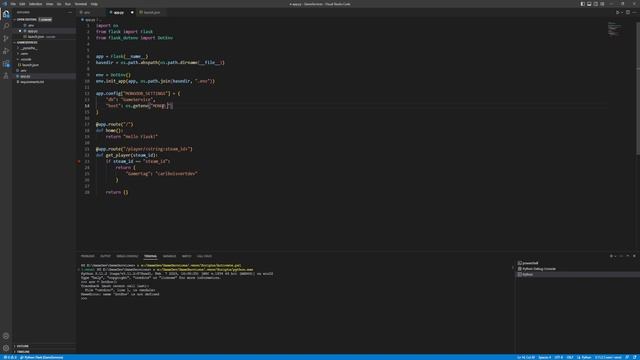The width and height of the screenshot is (640, 360).
Task: Toggle Secondary Side Bar layout icon
Action: [x=596, y=4]
